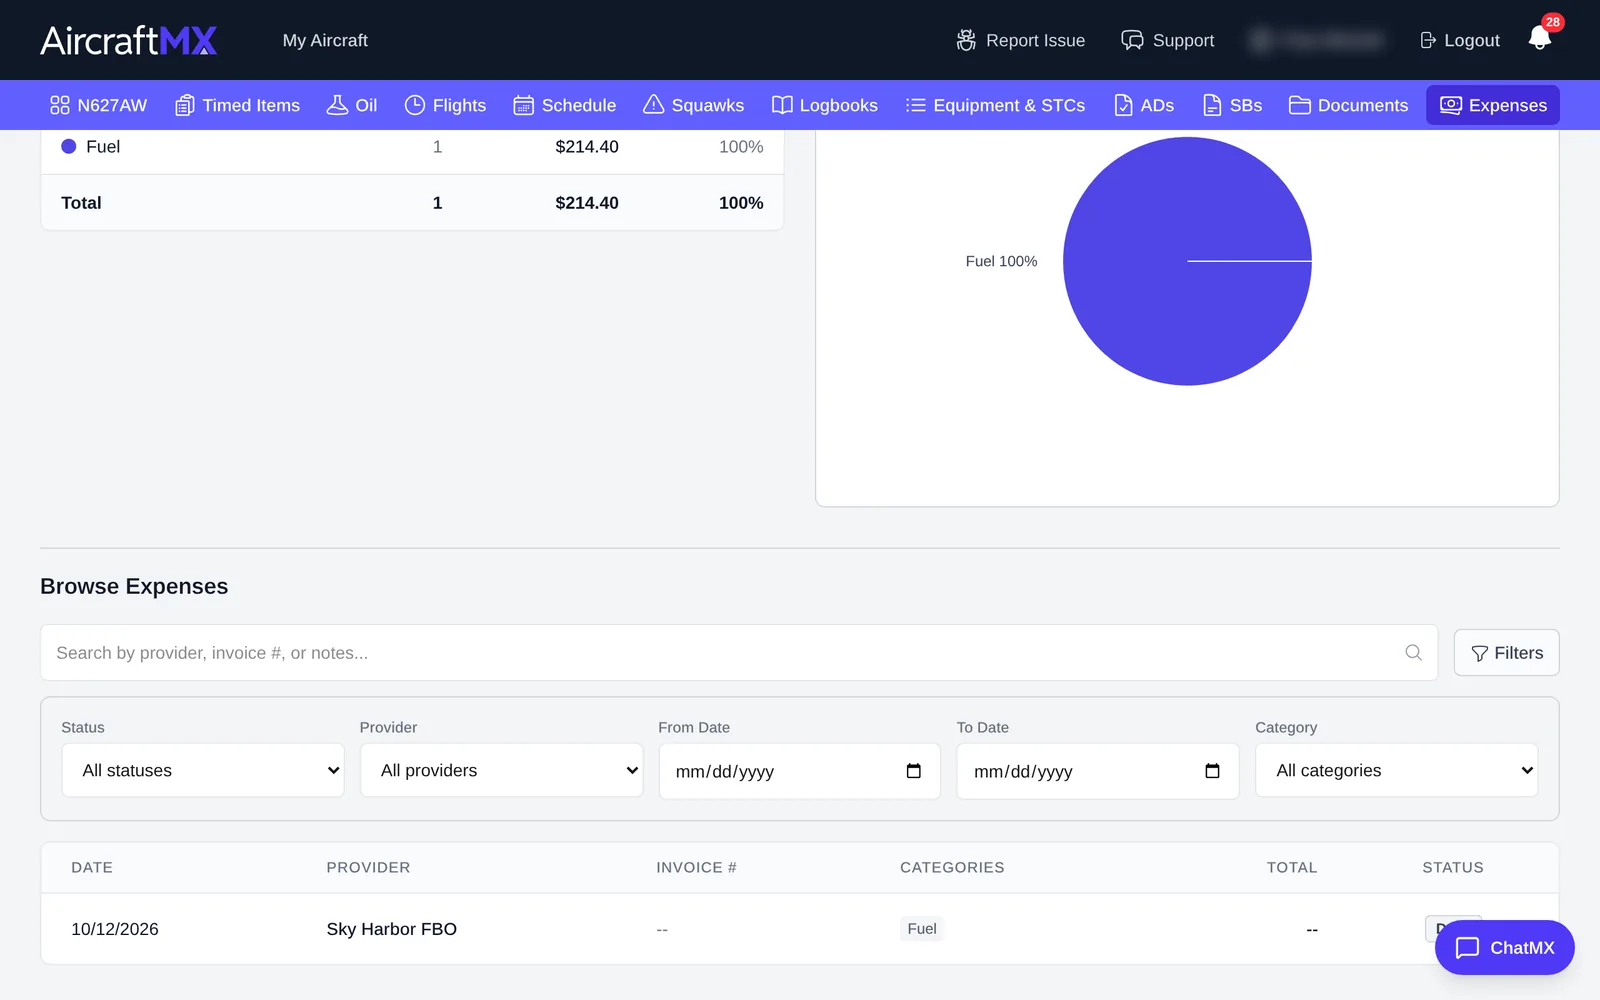
Task: Click the AircraftMX logo
Action: point(129,40)
